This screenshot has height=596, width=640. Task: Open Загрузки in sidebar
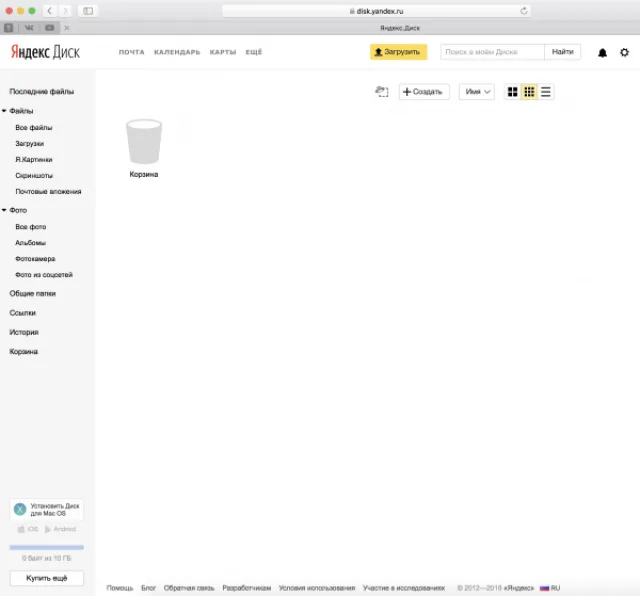(x=29, y=144)
